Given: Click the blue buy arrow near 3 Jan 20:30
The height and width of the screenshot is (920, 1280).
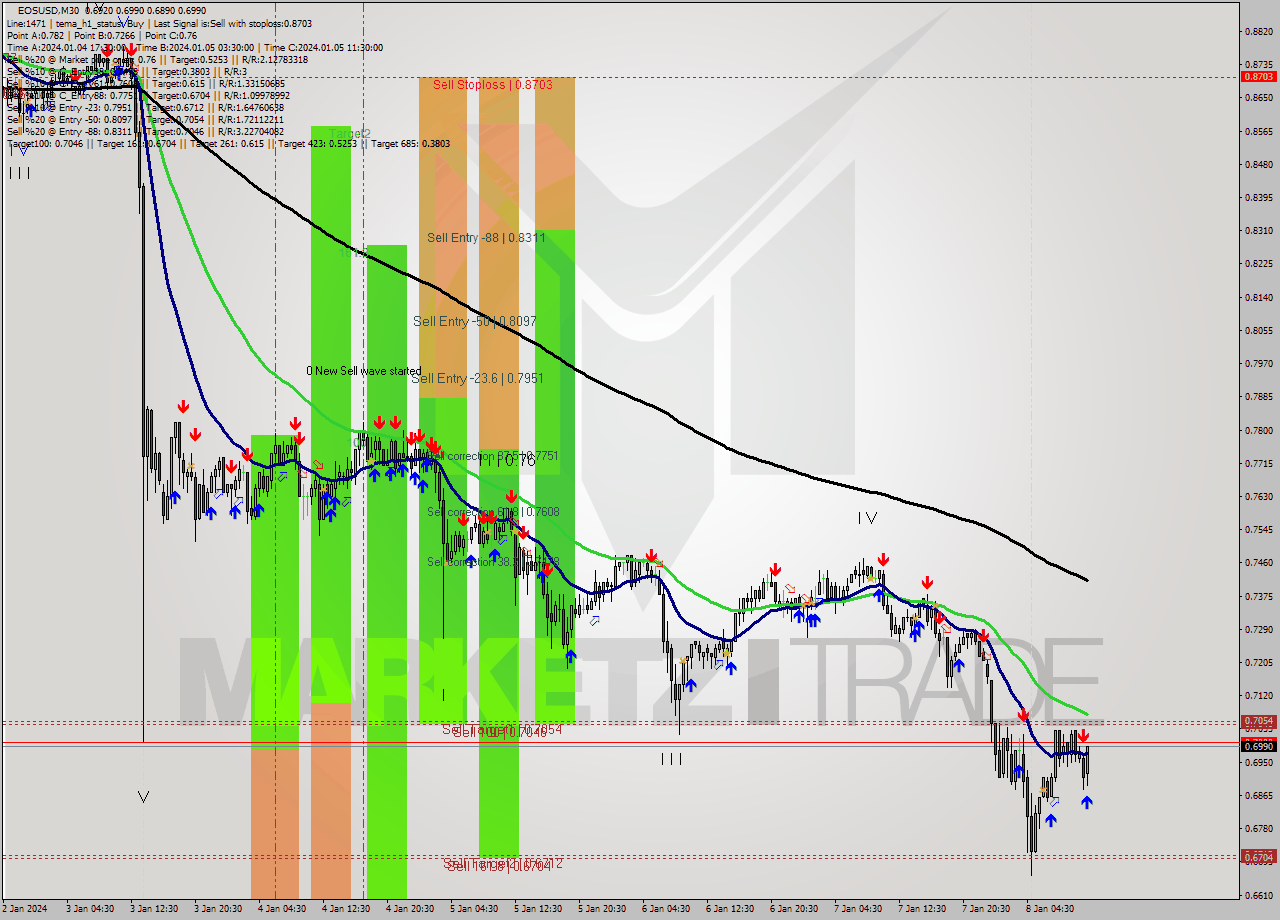Looking at the screenshot, I should [x=211, y=512].
